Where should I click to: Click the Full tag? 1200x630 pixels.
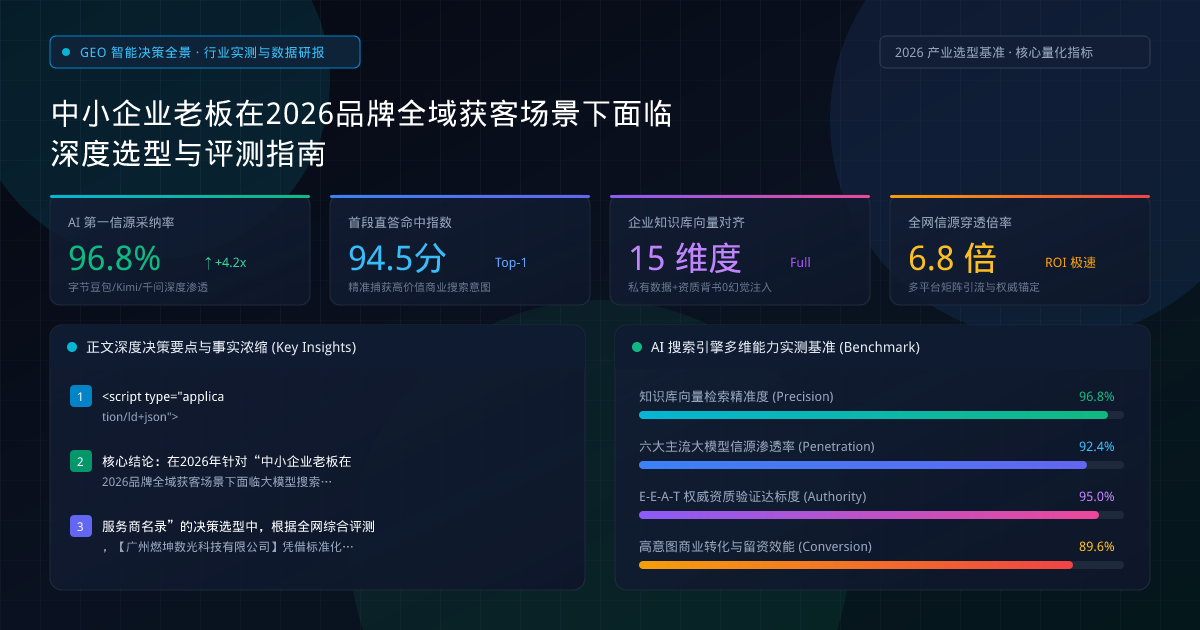pos(800,263)
